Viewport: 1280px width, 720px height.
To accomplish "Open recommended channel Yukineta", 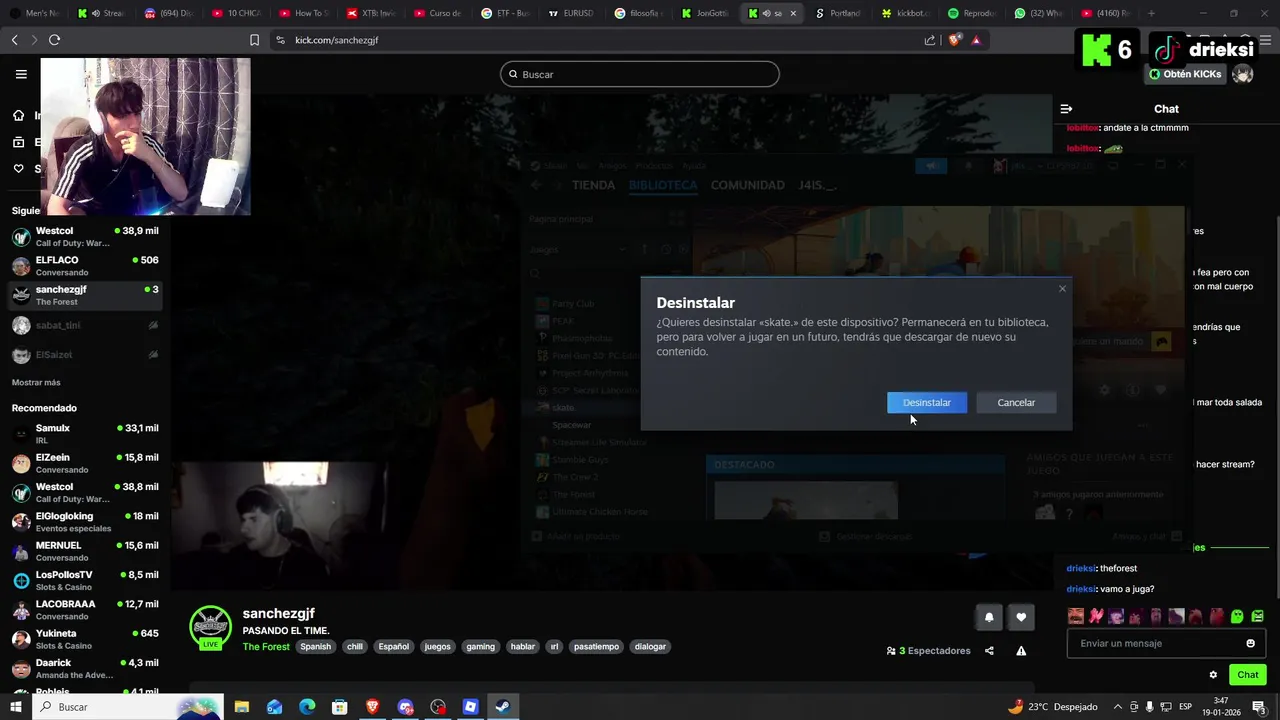I will click(x=85, y=639).
